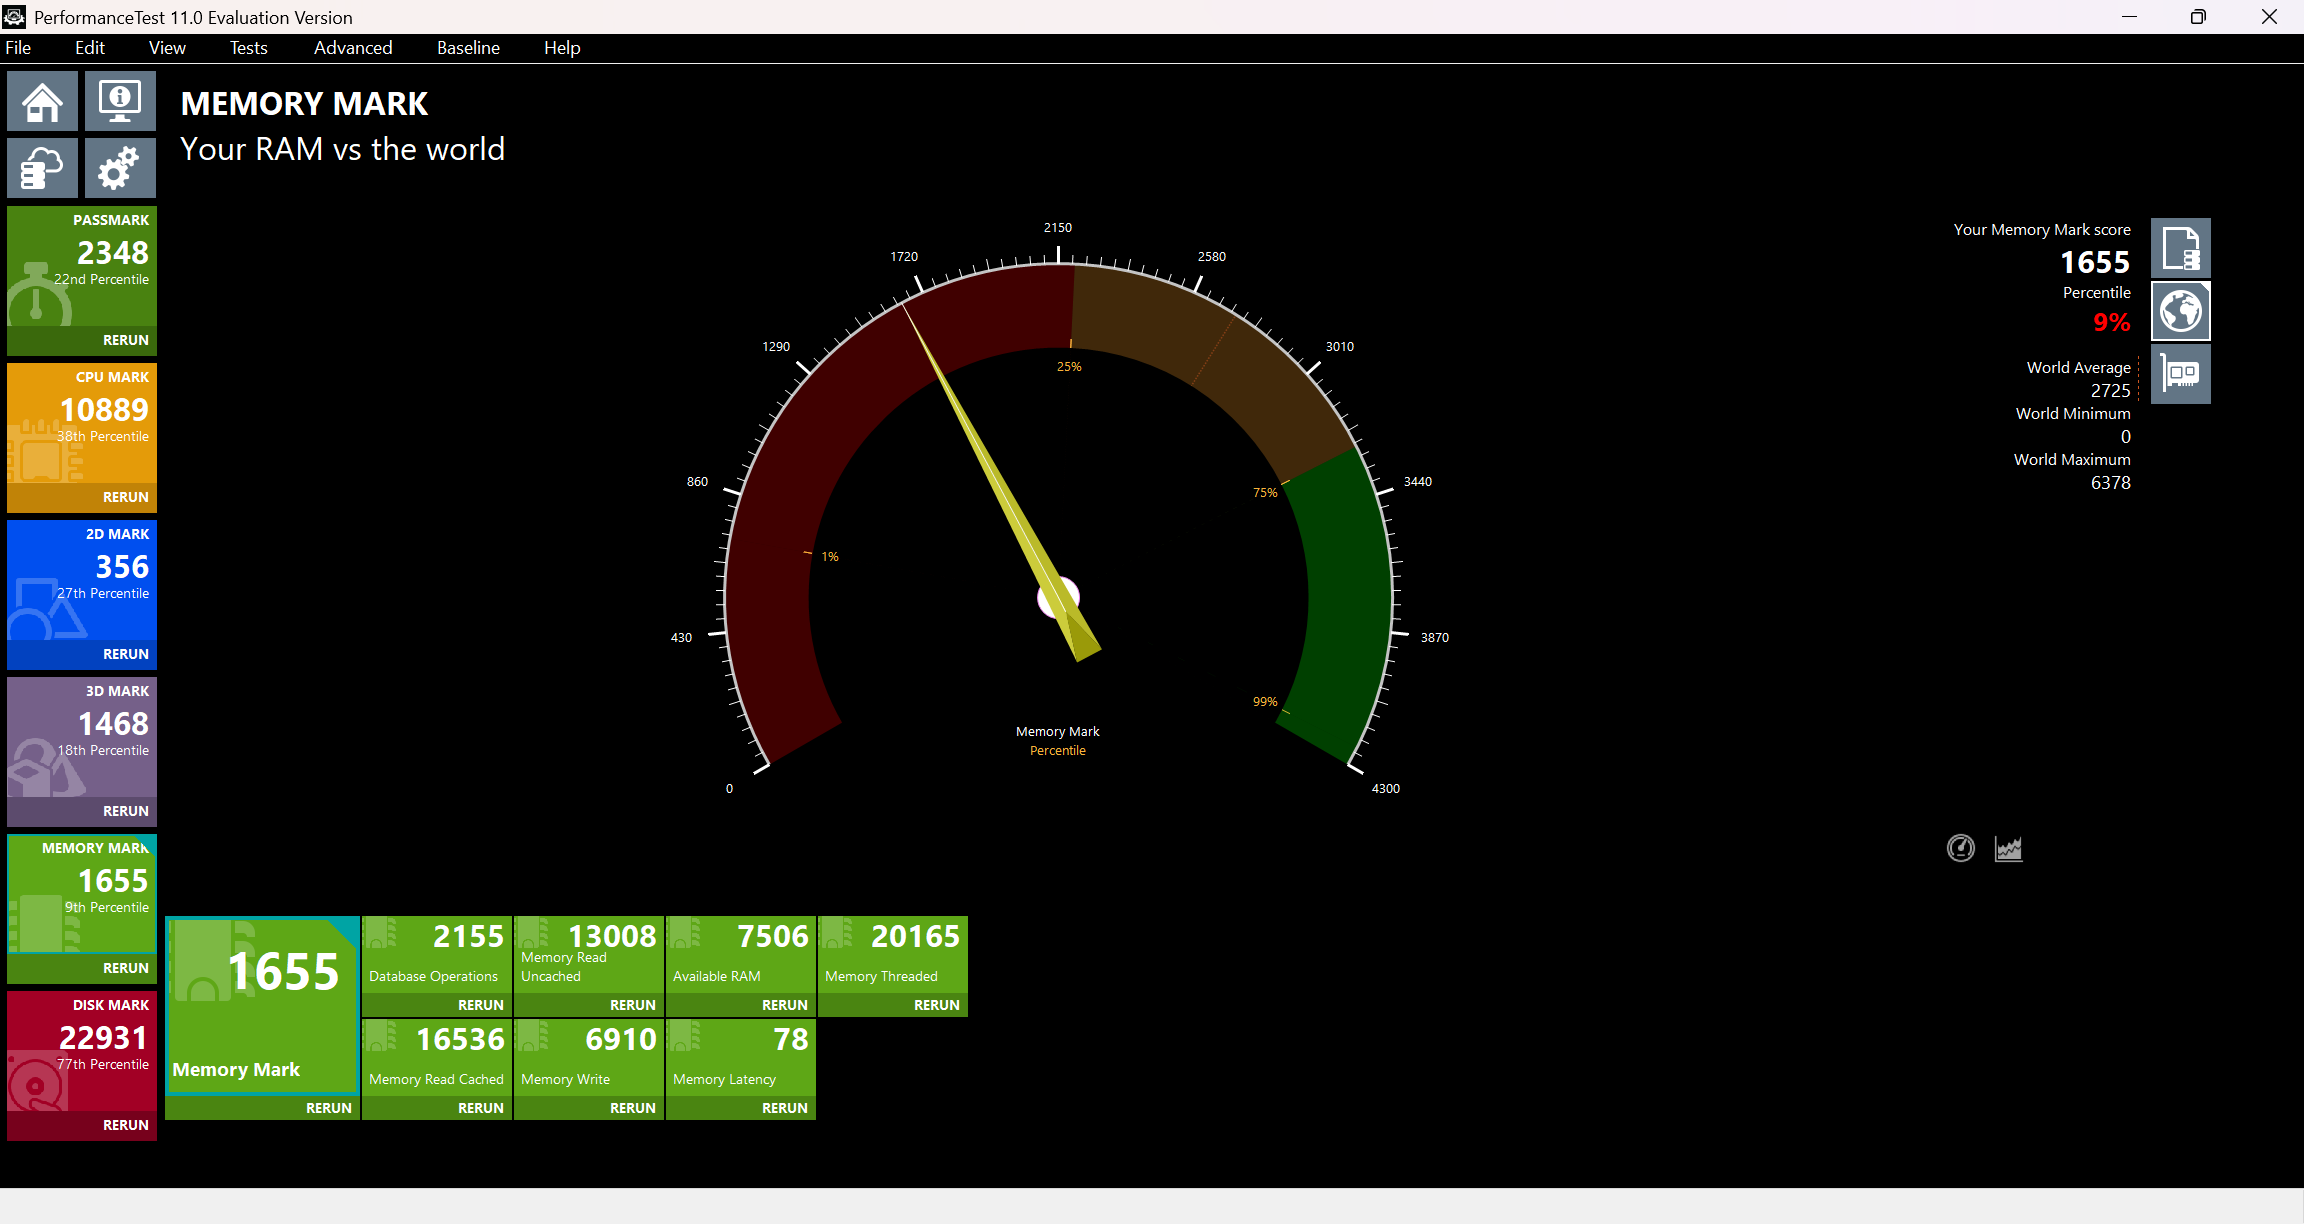
Task: Switch to the distribution chart view icon
Action: click(2009, 848)
